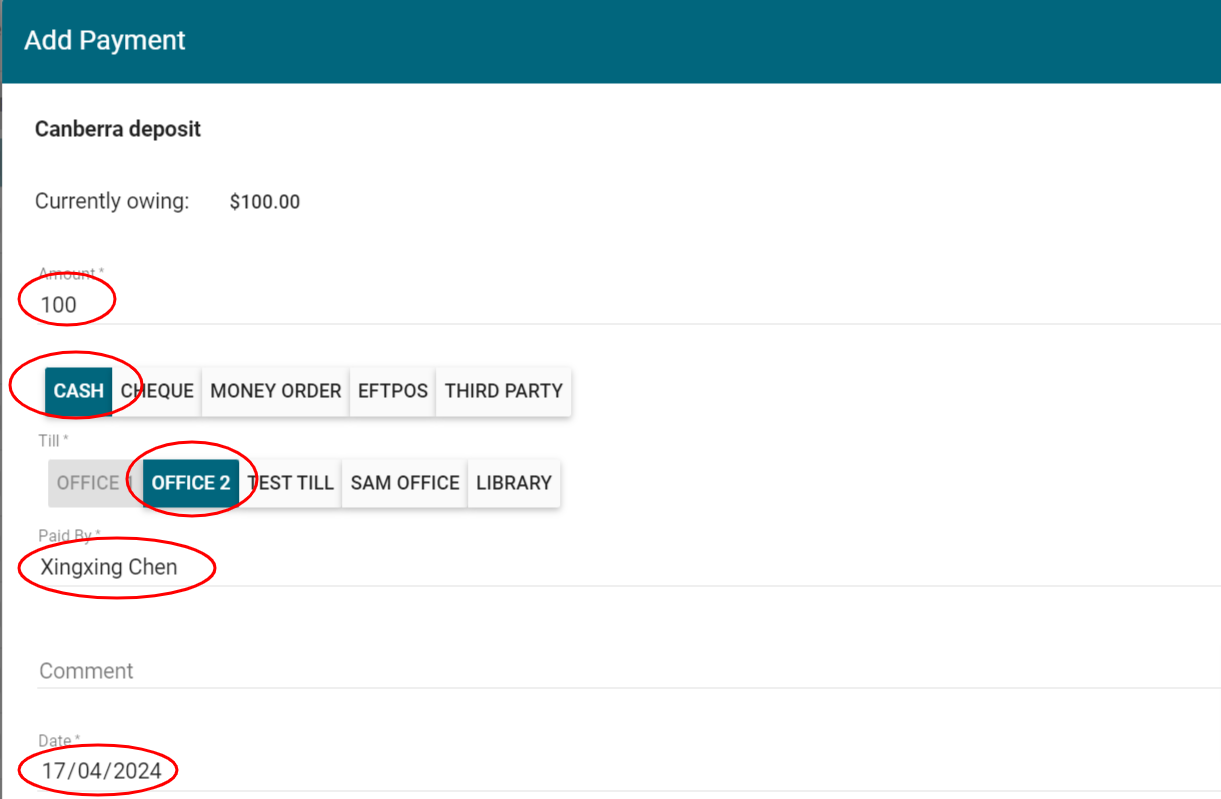Click the Comment field
Viewport: 1221px width, 799px height.
(300, 670)
